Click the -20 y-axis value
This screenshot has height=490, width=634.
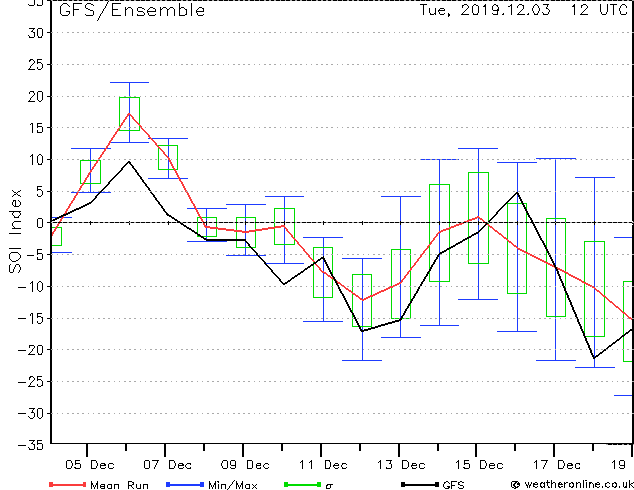pos(31,350)
